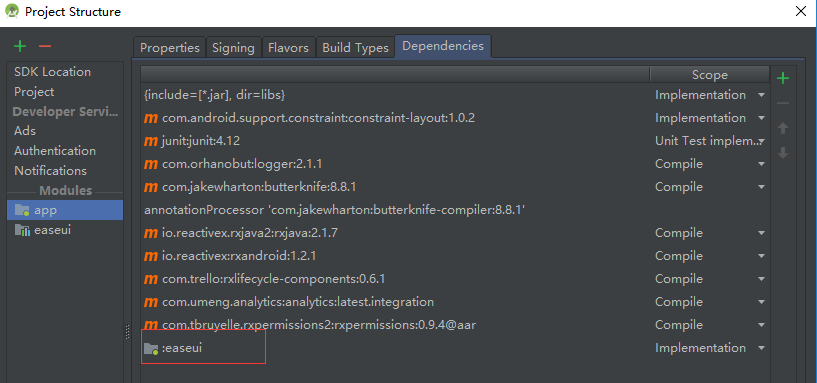This screenshot has height=383, width=817.
Task: Click the sidebar splitter handle
Action: tap(127, 332)
